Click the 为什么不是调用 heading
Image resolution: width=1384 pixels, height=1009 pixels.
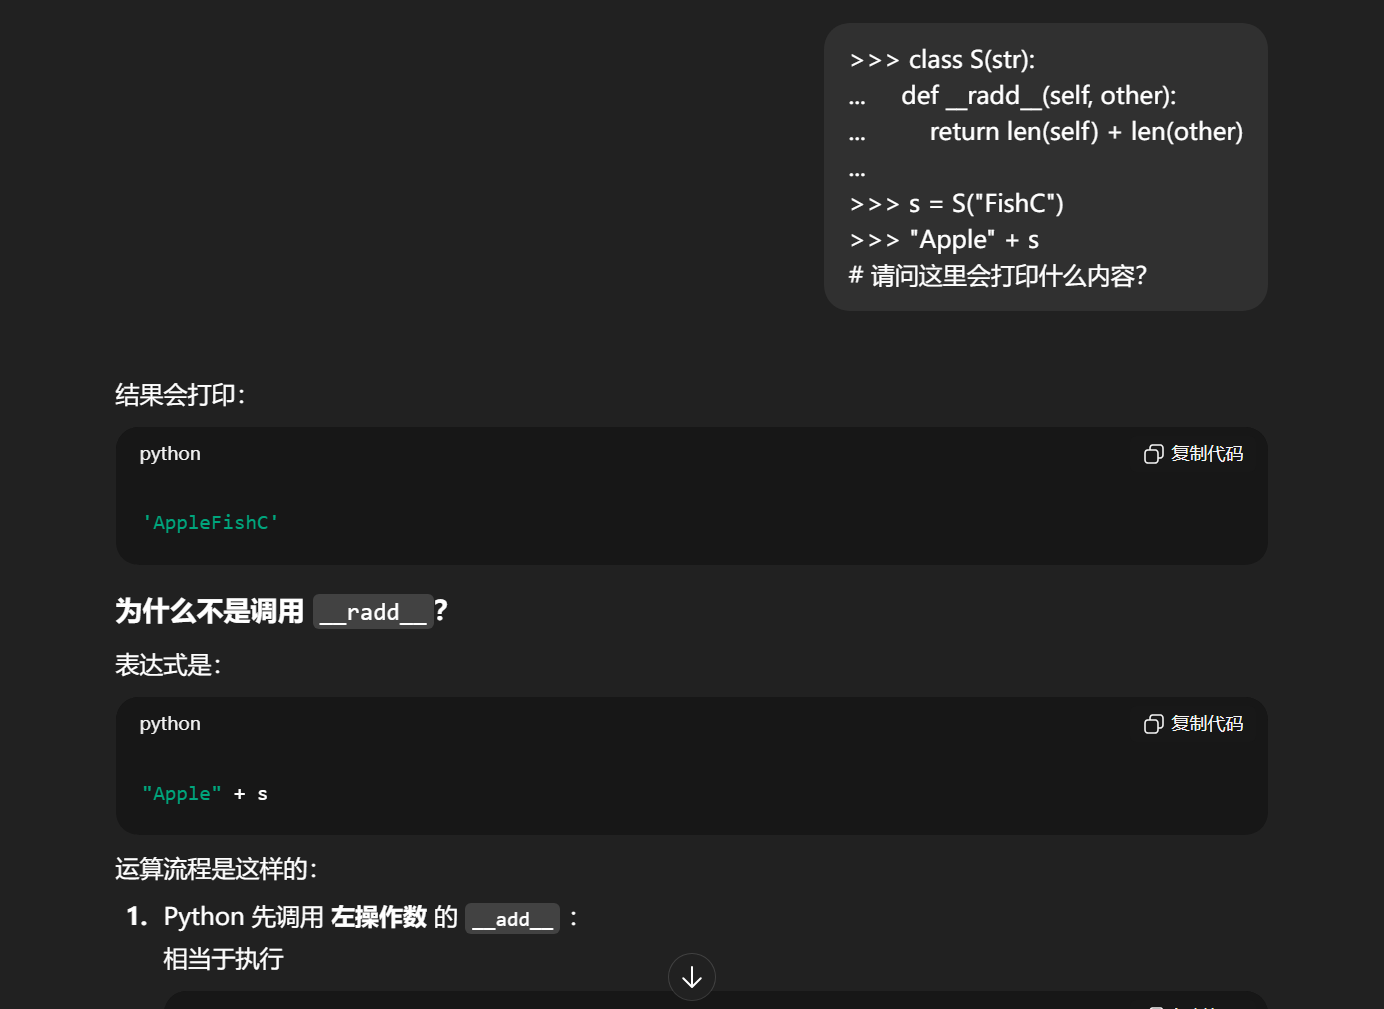pyautogui.click(x=210, y=611)
